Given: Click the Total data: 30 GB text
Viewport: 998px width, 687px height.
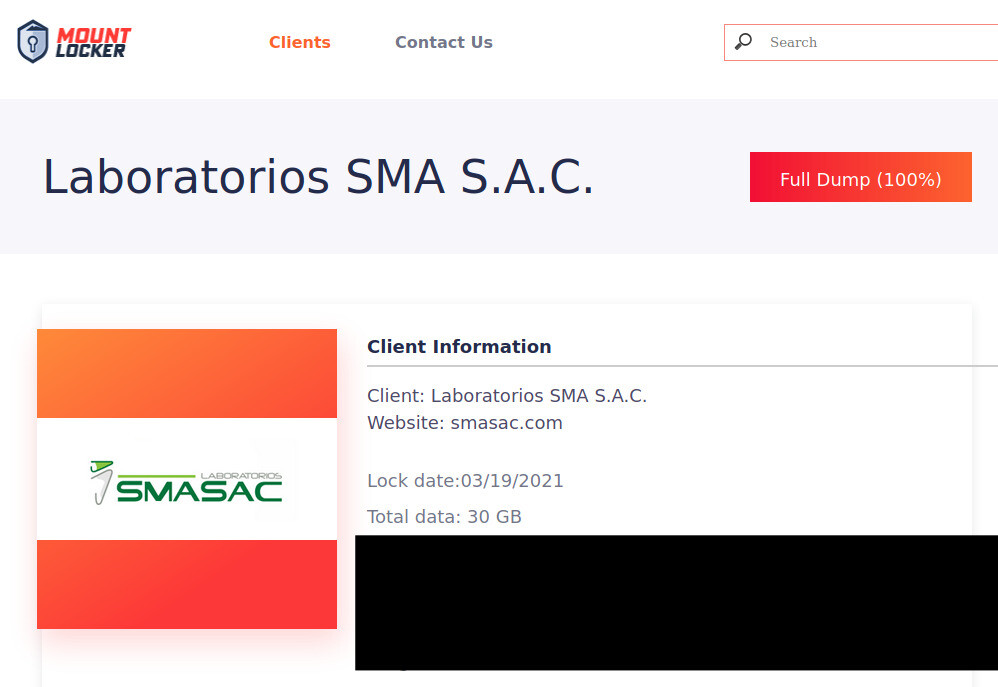Looking at the screenshot, I should click(x=444, y=516).
